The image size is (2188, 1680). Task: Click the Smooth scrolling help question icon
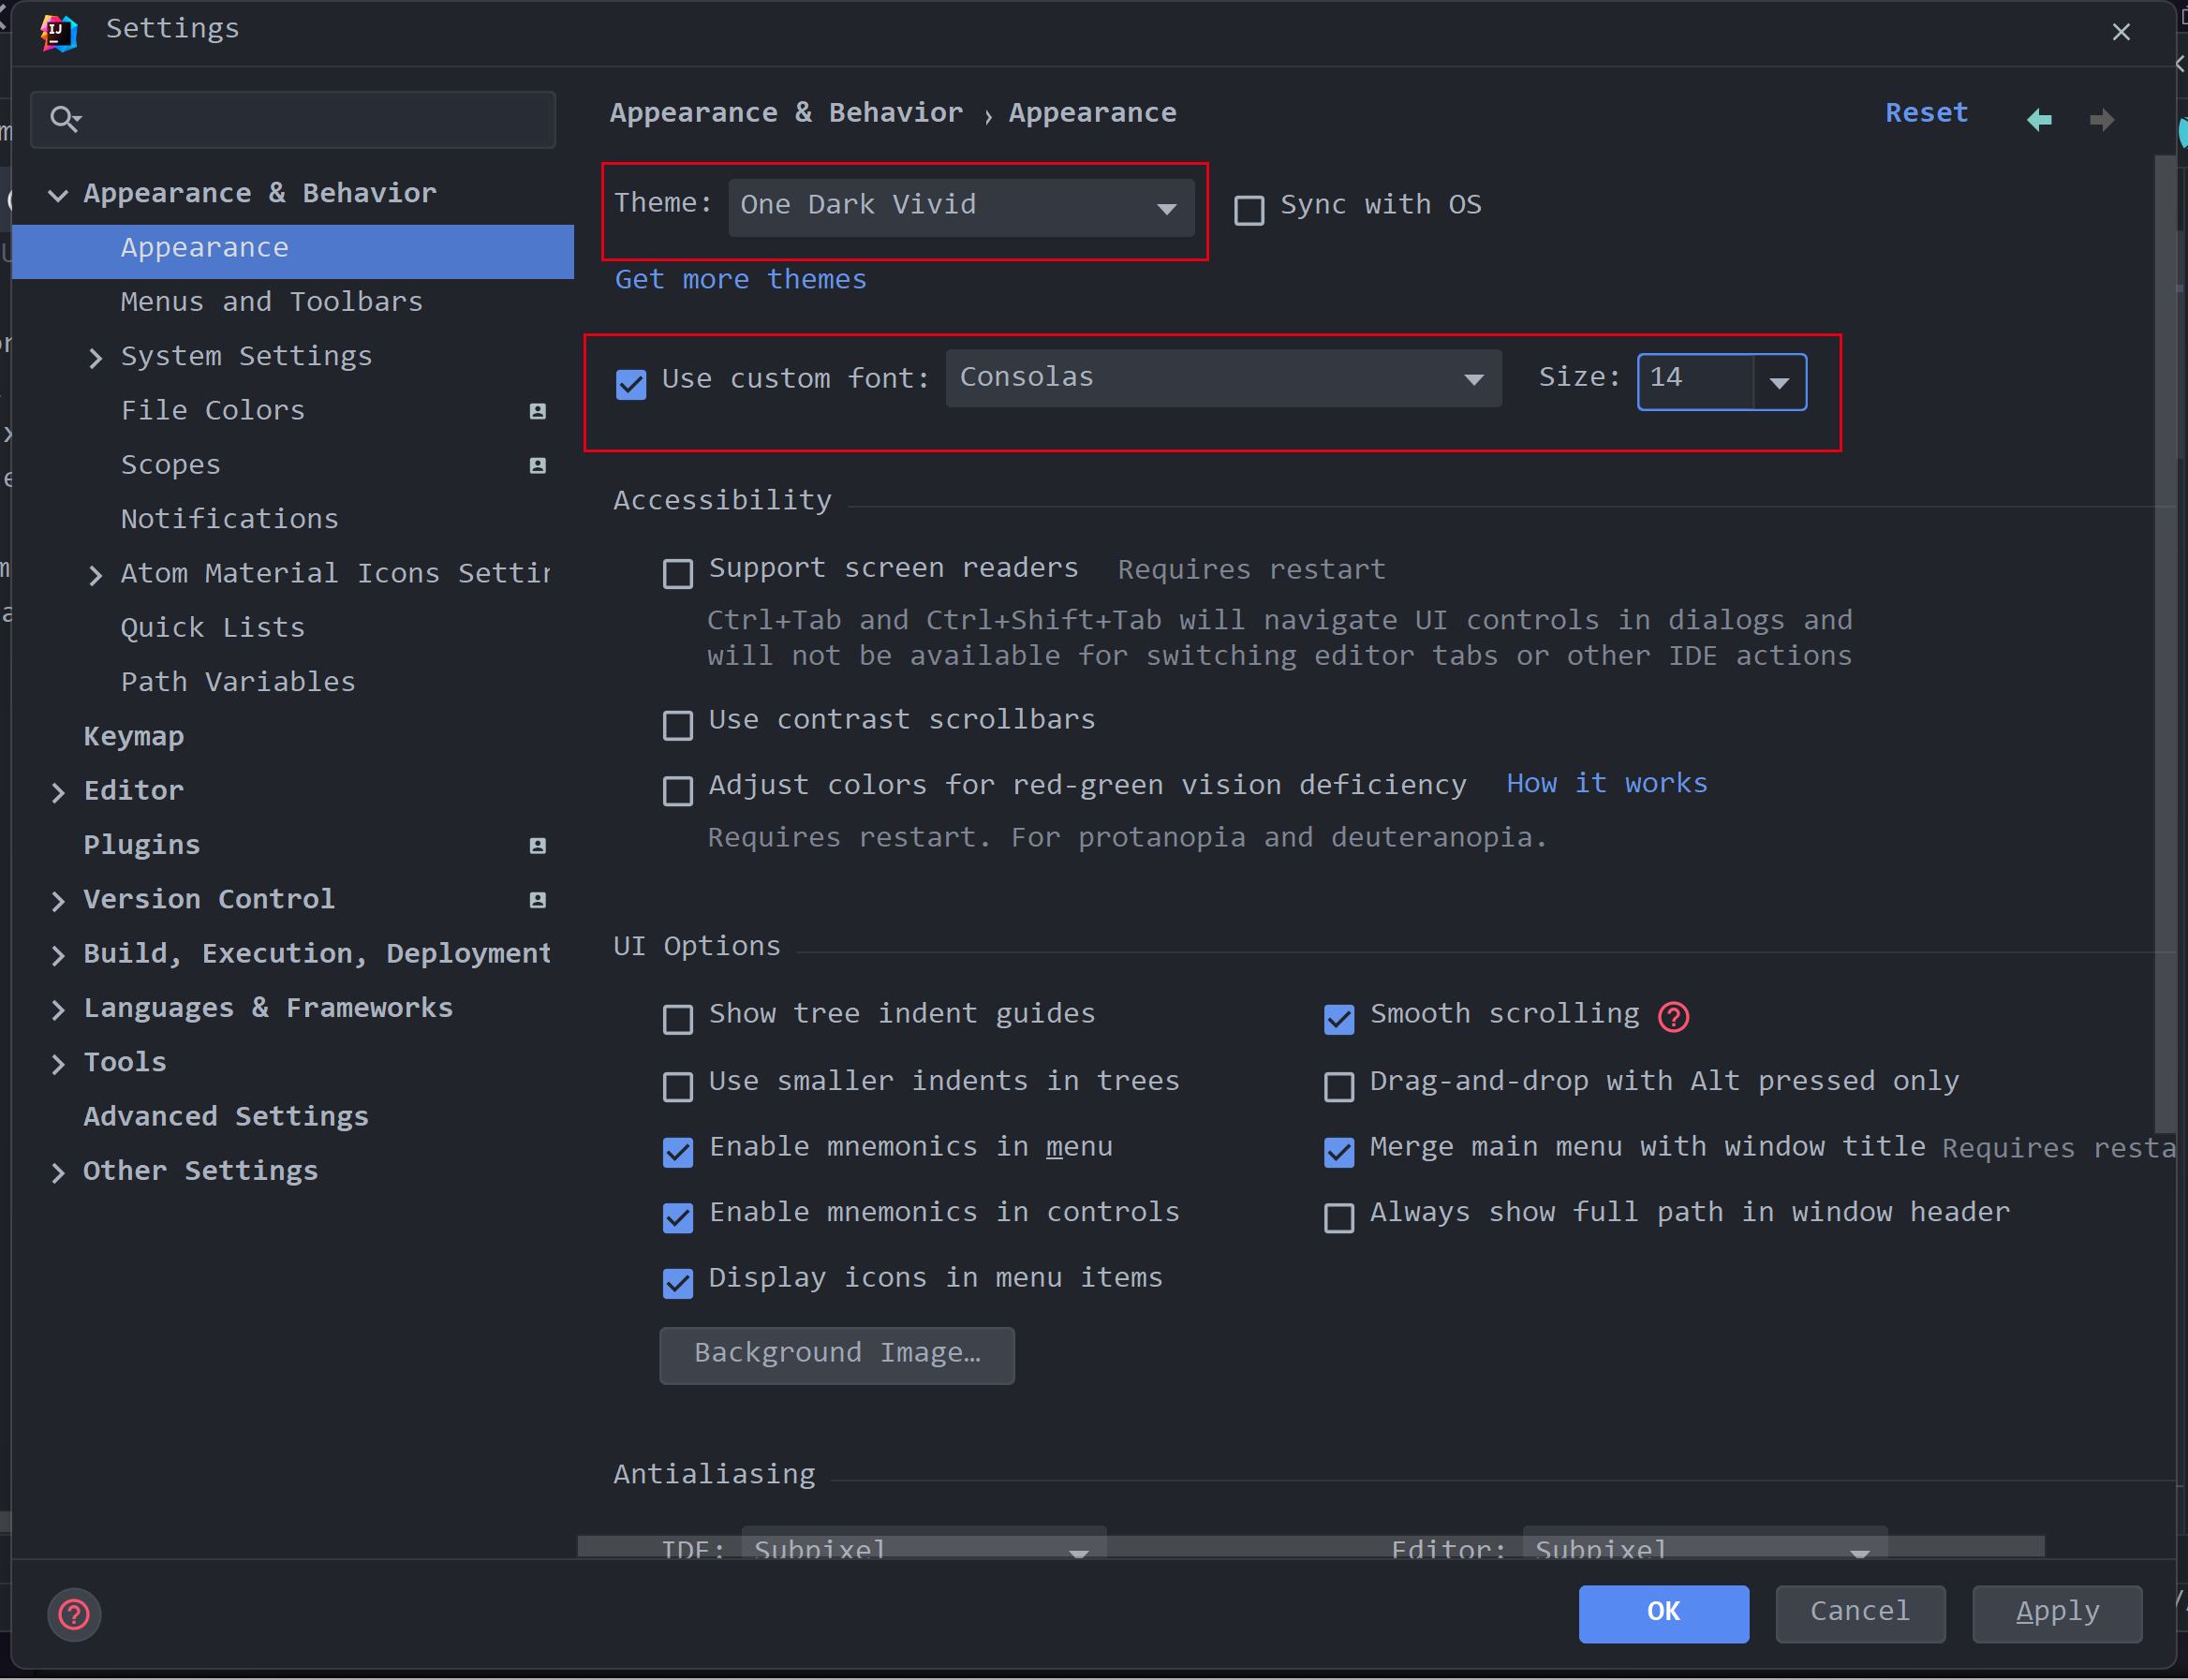tap(1673, 1016)
